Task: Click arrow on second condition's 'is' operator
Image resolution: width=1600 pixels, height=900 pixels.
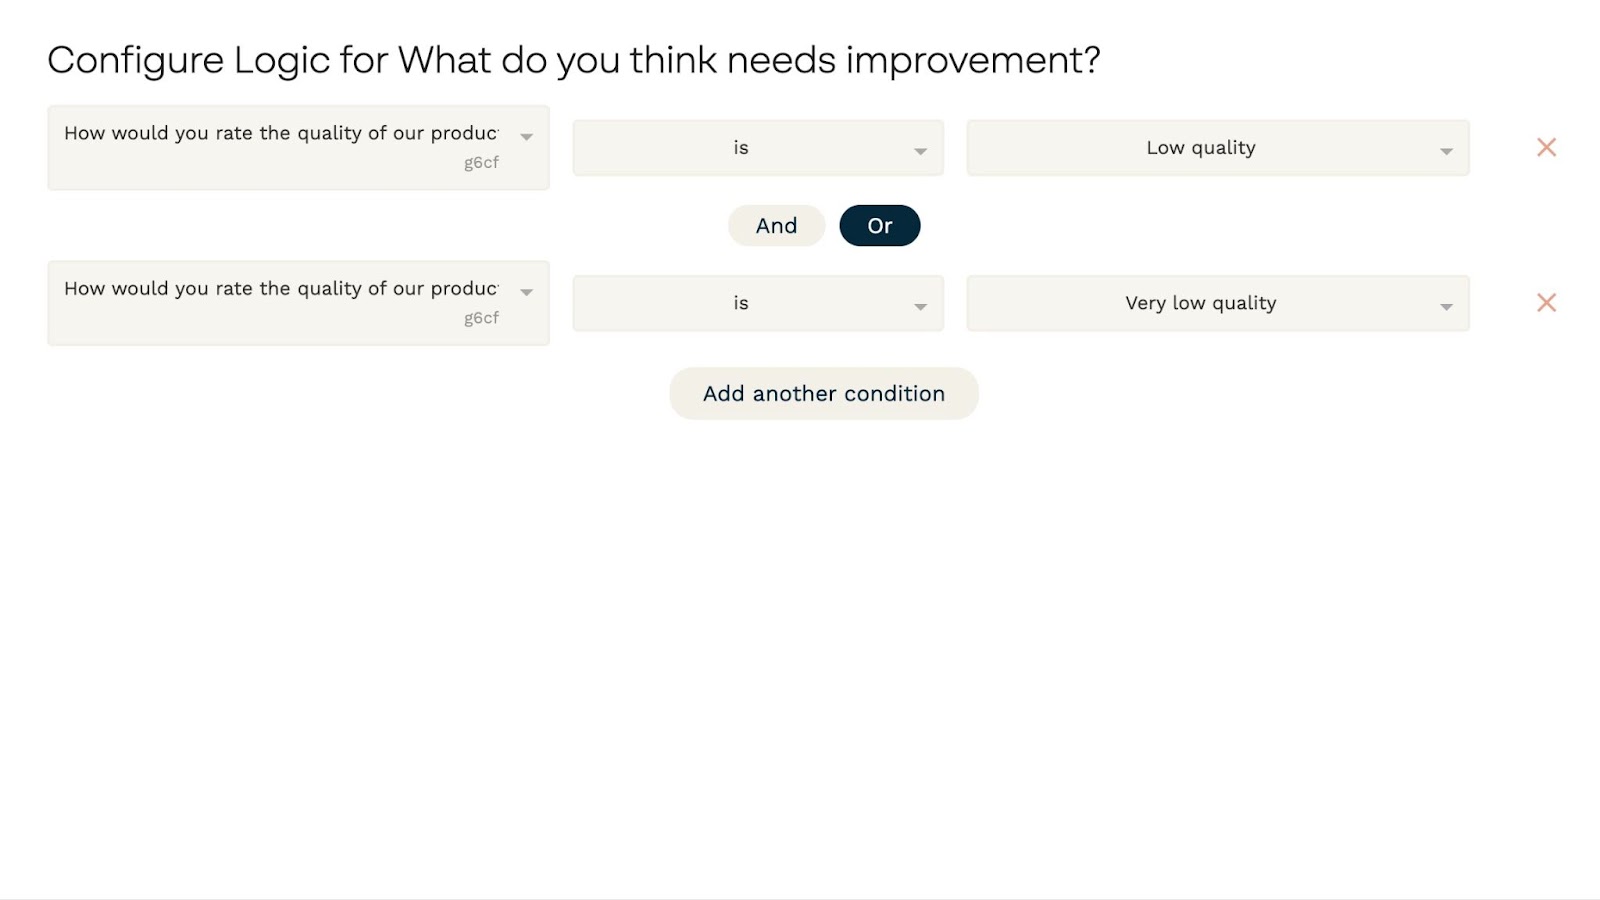Action: coord(920,306)
